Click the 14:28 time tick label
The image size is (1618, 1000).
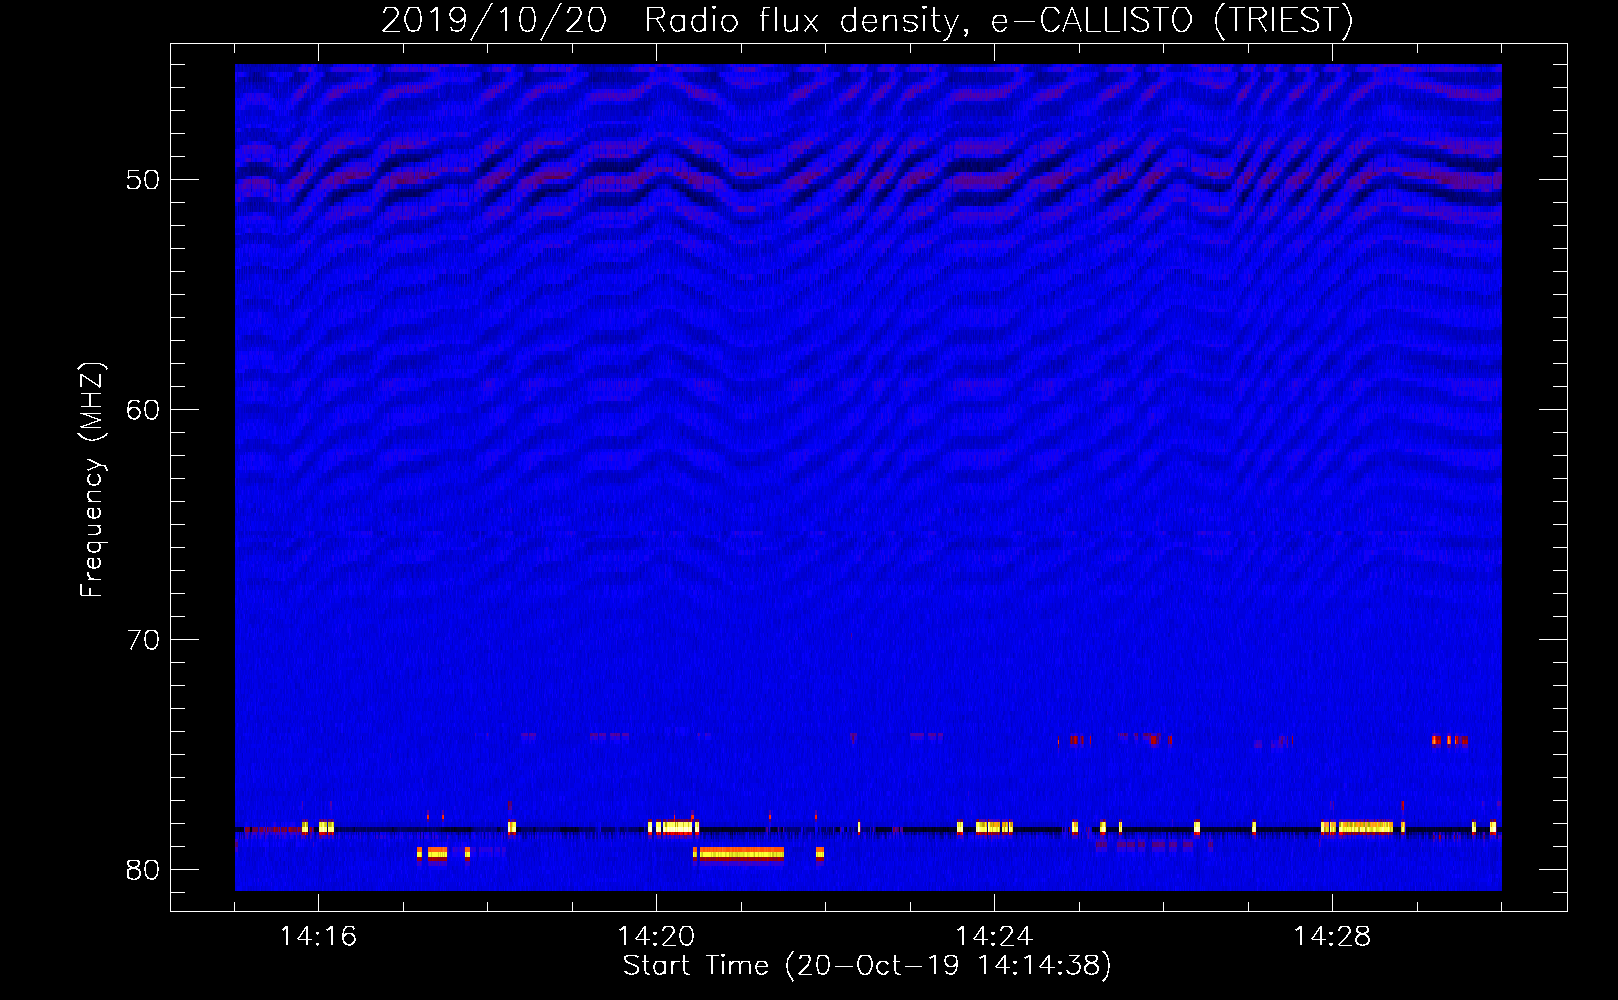pyautogui.click(x=1332, y=937)
